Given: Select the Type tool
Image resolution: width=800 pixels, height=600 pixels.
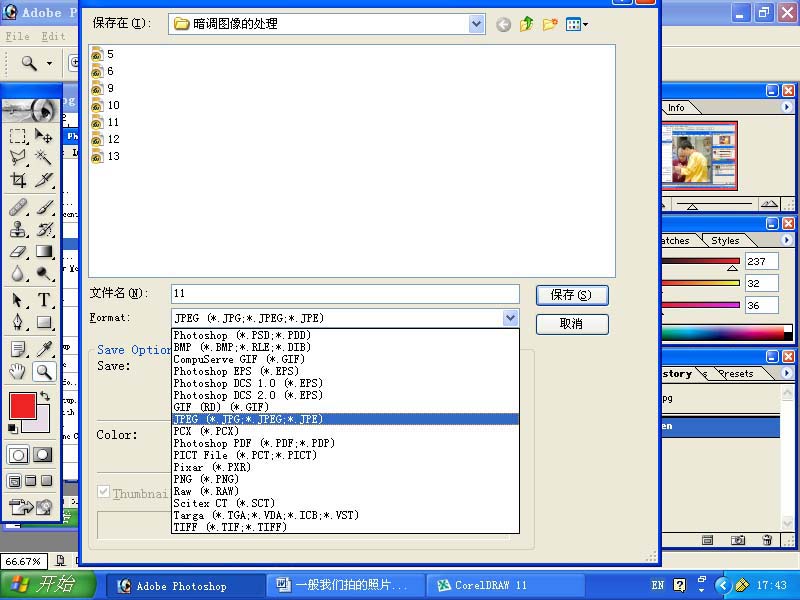Looking at the screenshot, I should click(44, 300).
